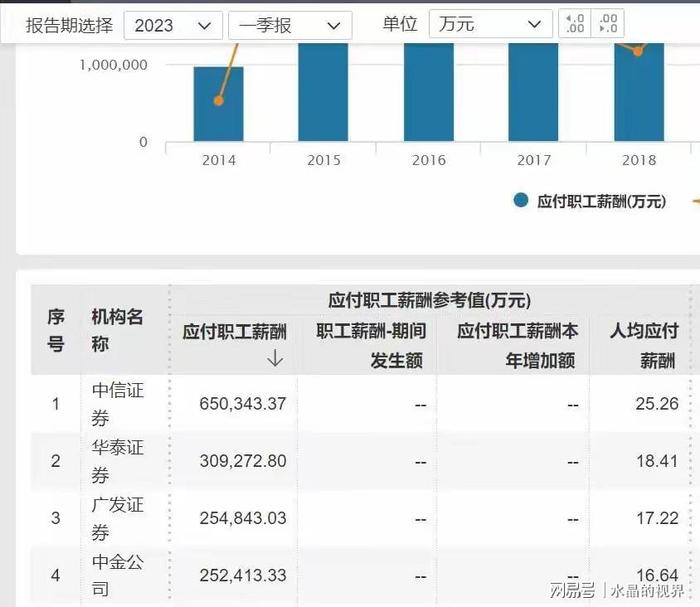This screenshot has height=607, width=700.
Task: Open the 一季报 report period dropdown
Action: coord(290,25)
